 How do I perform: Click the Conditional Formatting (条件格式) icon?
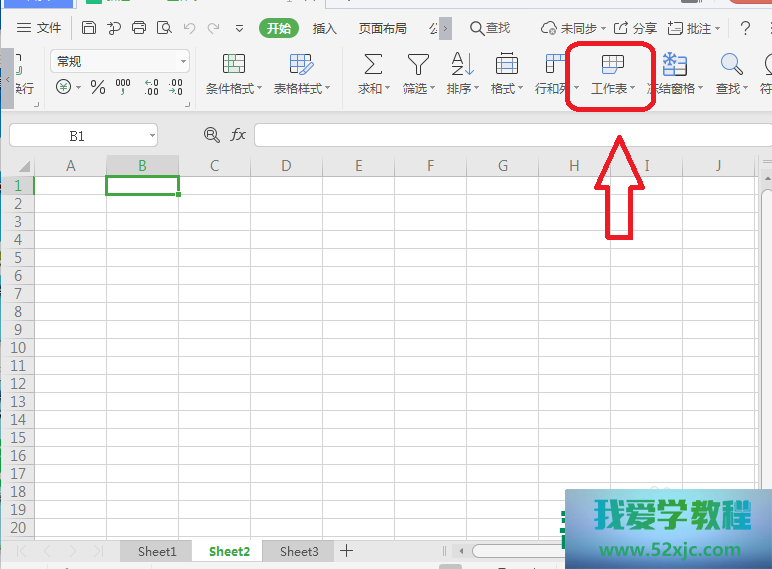tap(233, 66)
